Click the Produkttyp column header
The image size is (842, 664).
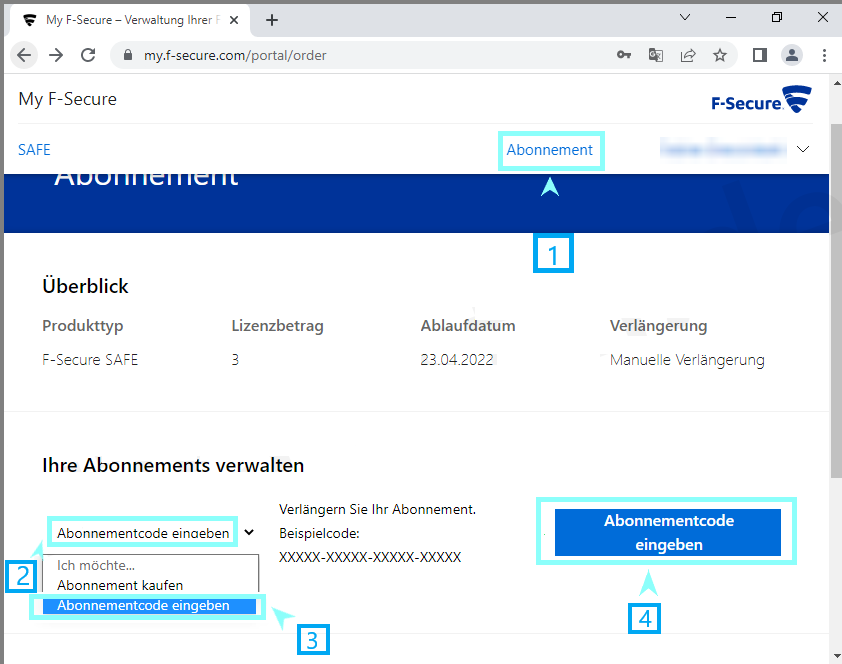83,326
